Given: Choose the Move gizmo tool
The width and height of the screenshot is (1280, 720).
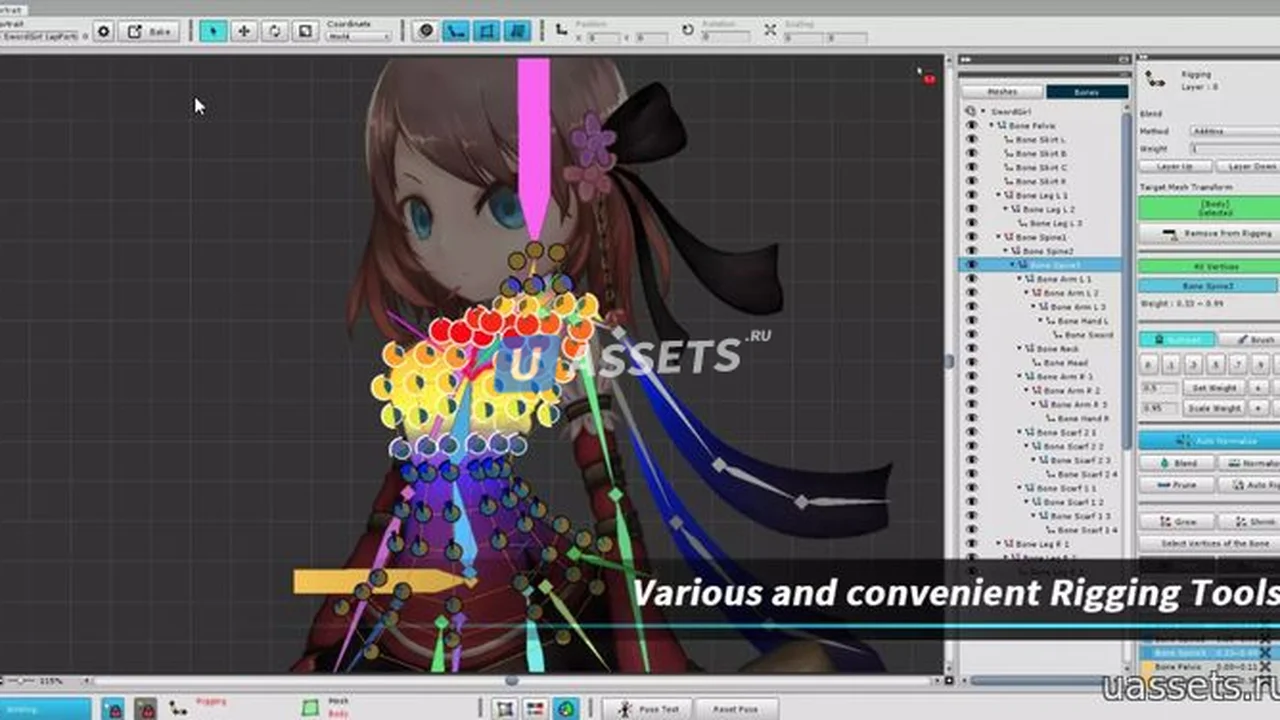Looking at the screenshot, I should coord(243,31).
